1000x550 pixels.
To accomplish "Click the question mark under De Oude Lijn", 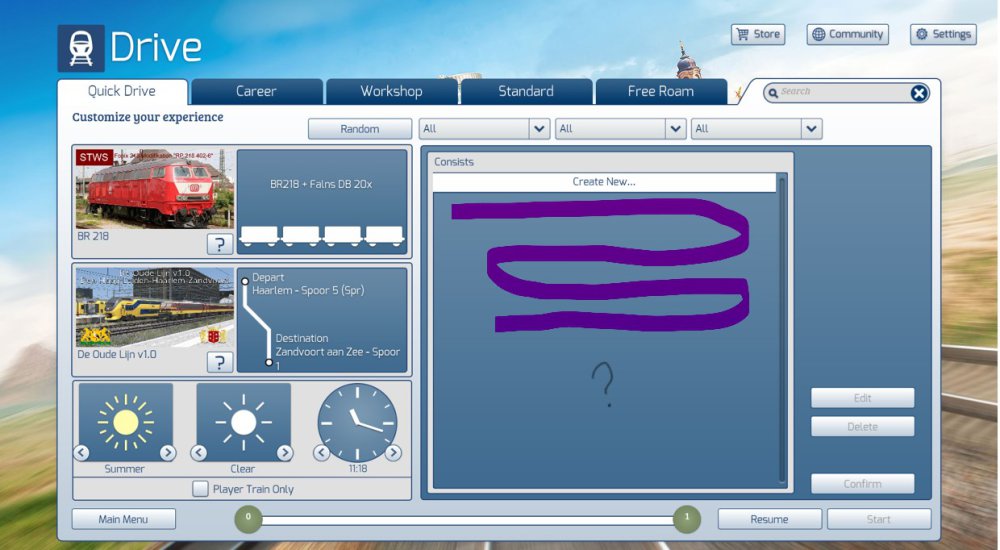I will point(220,362).
